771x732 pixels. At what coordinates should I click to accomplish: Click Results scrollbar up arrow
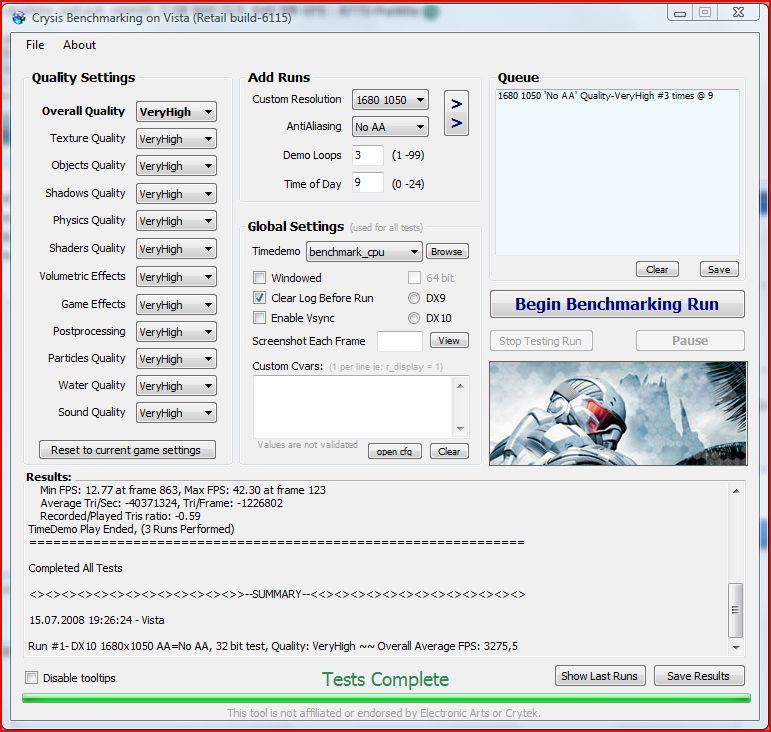pos(736,491)
